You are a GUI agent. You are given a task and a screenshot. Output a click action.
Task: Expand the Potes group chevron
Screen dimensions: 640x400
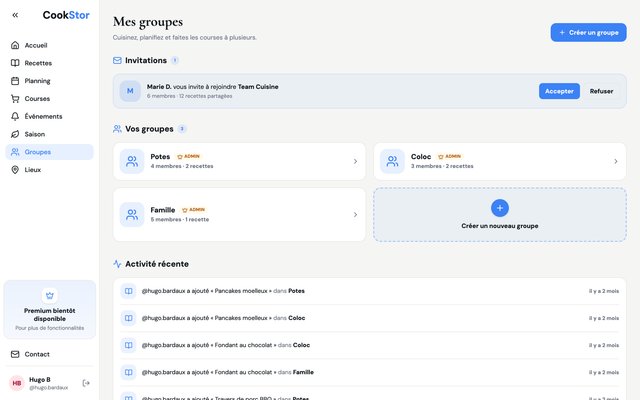(x=355, y=161)
